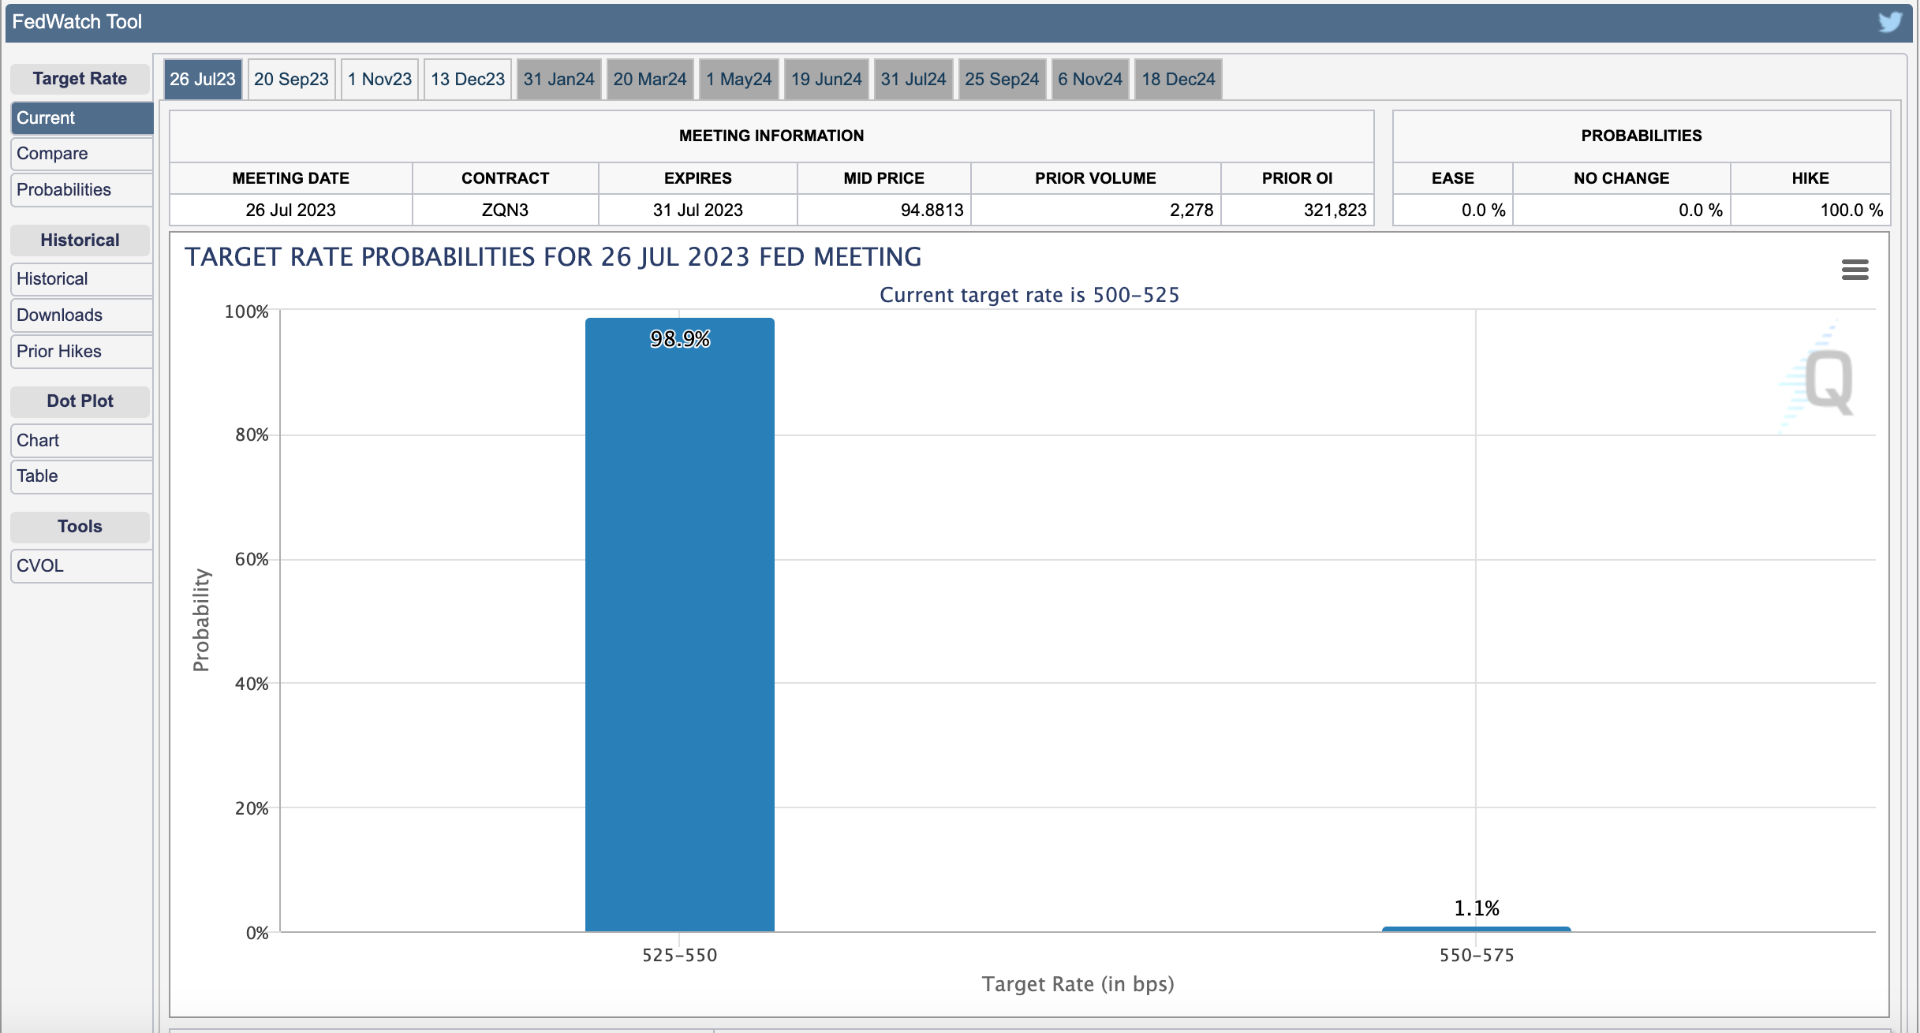Open the Historical data link below the Historical header
Screen dimensions: 1920x1033
coord(81,279)
